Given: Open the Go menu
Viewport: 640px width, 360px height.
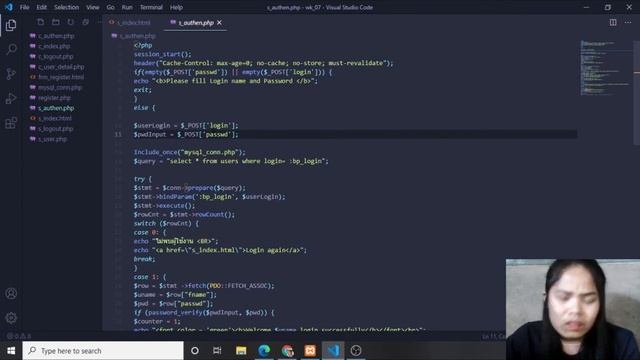Looking at the screenshot, I should click(x=110, y=7).
